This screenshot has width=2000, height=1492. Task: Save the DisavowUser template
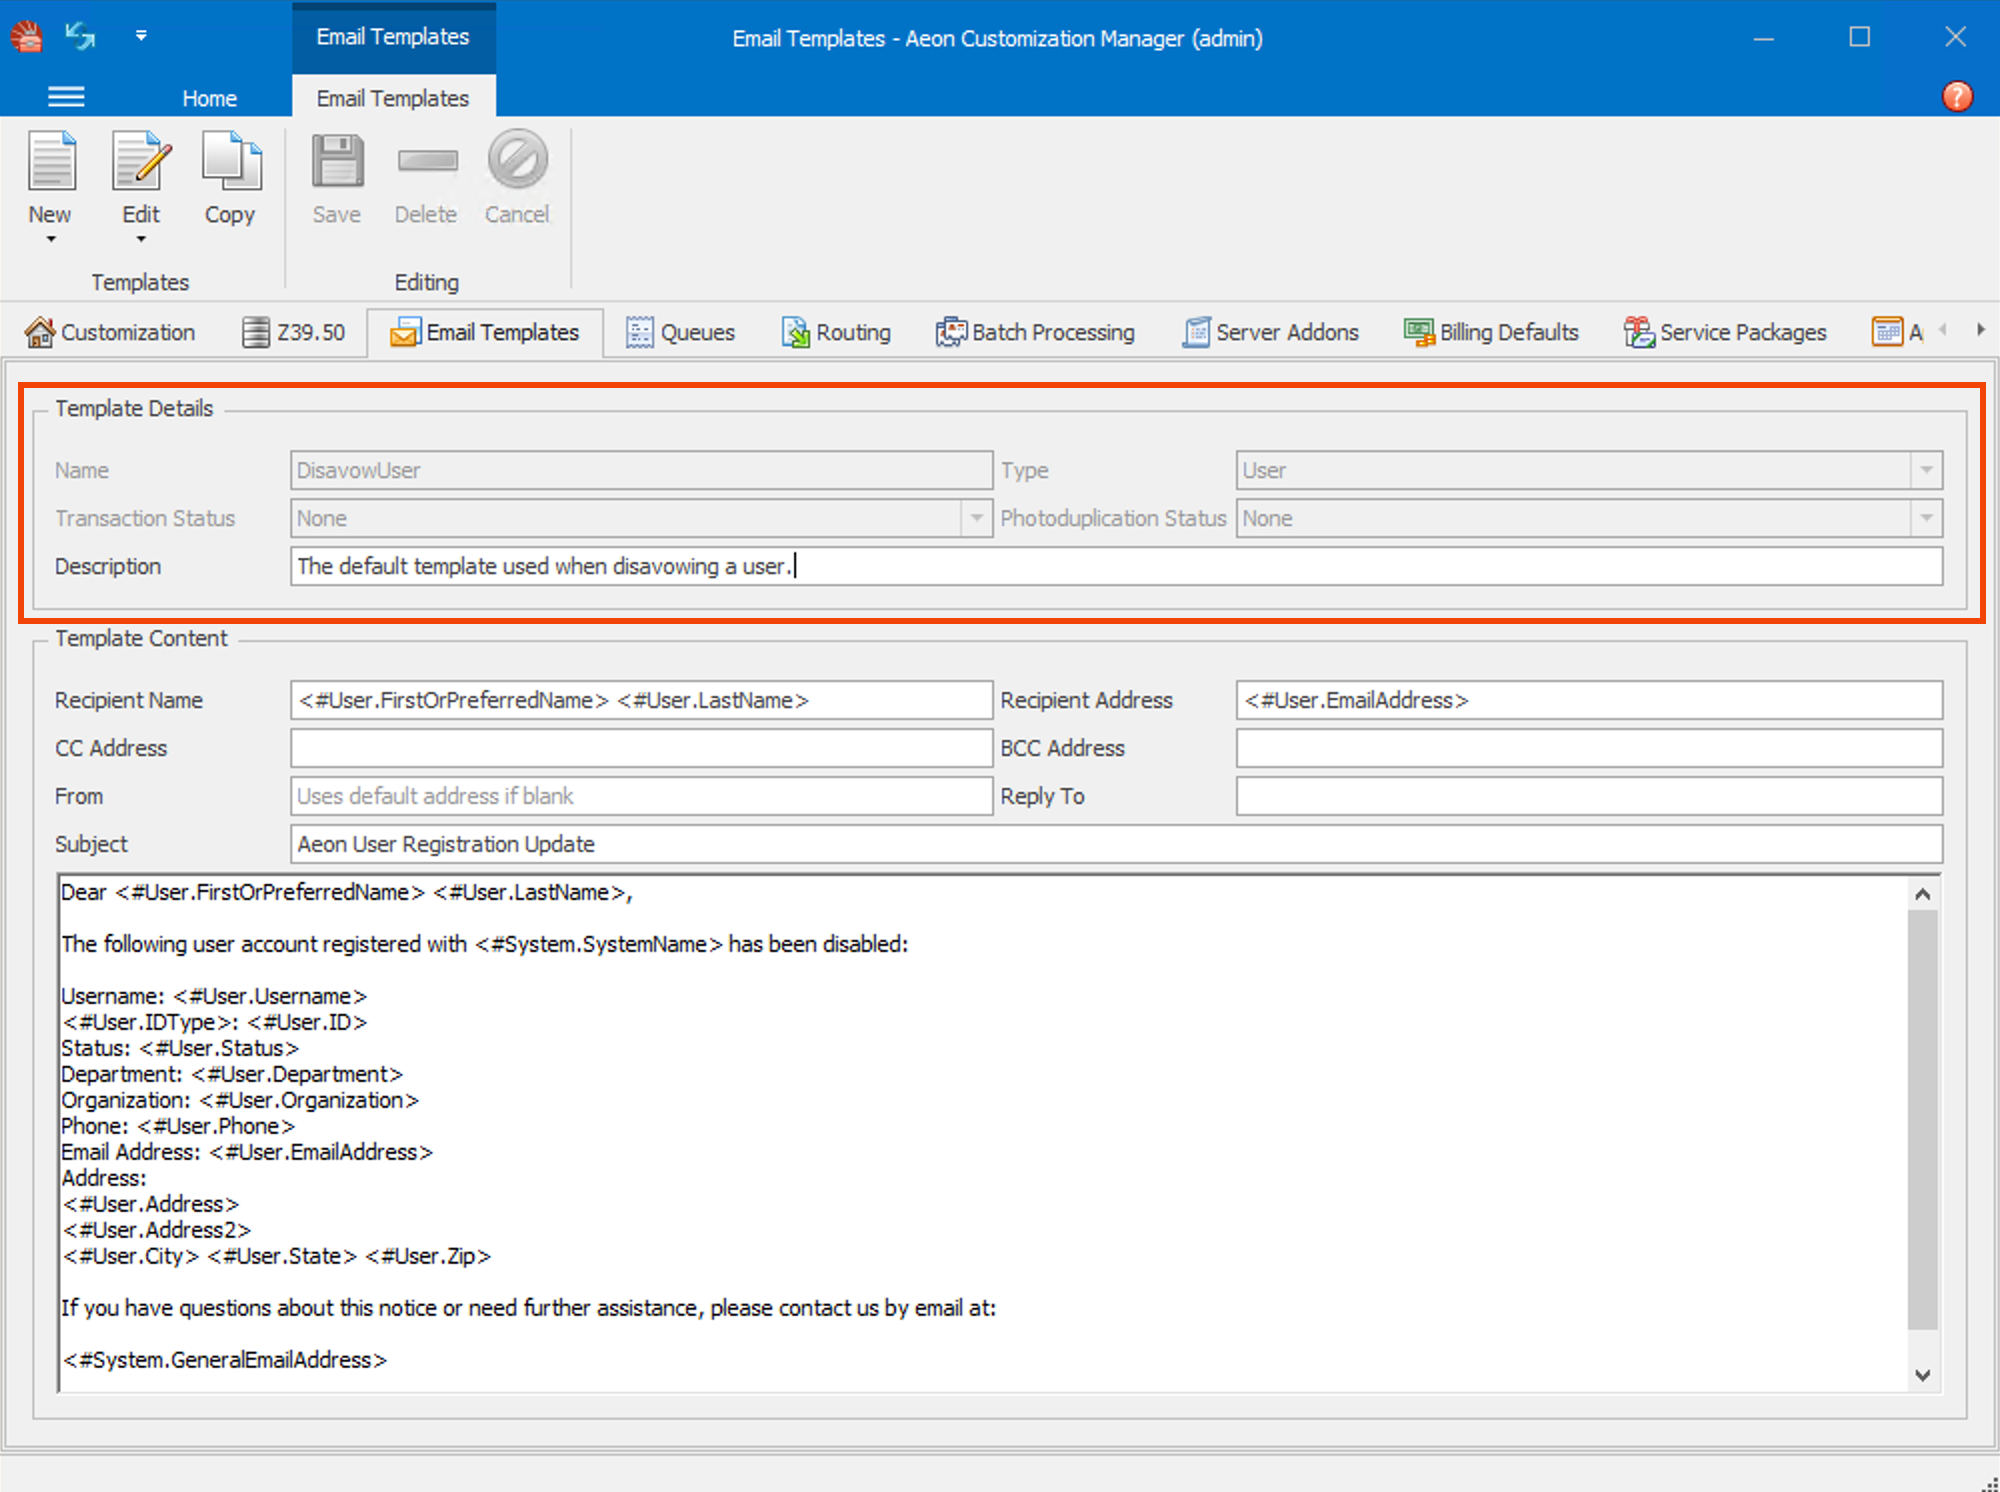(x=336, y=180)
